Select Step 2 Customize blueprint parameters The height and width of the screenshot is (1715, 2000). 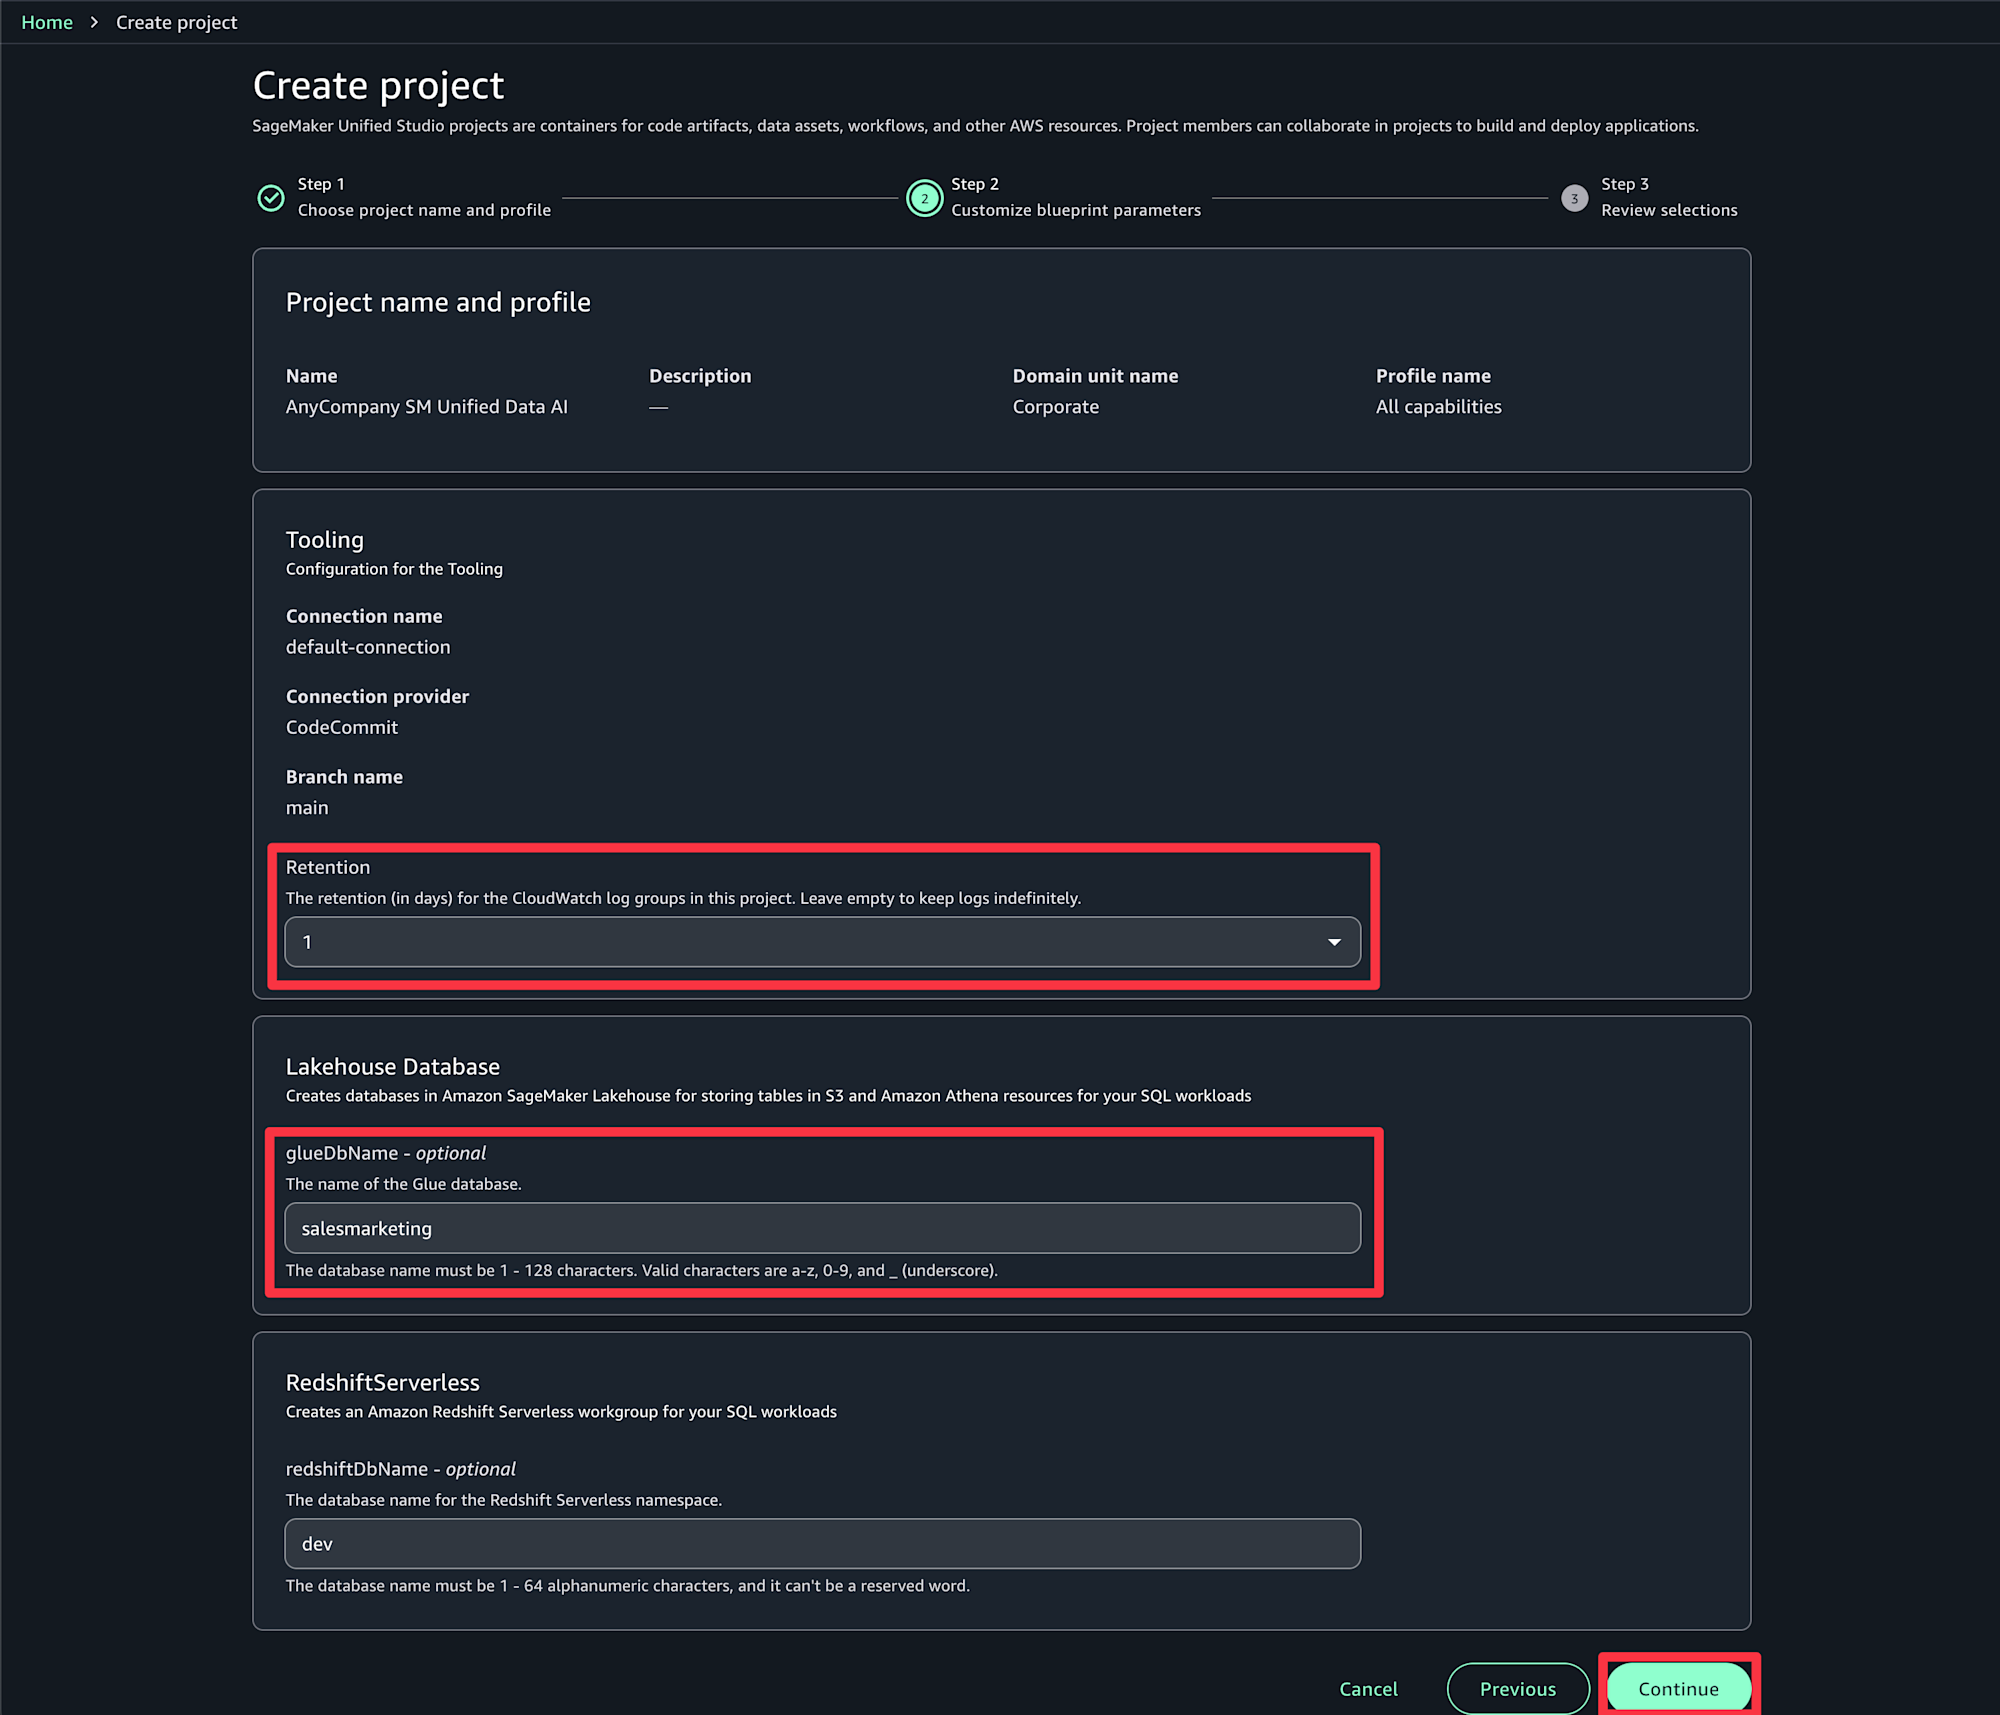click(1076, 197)
